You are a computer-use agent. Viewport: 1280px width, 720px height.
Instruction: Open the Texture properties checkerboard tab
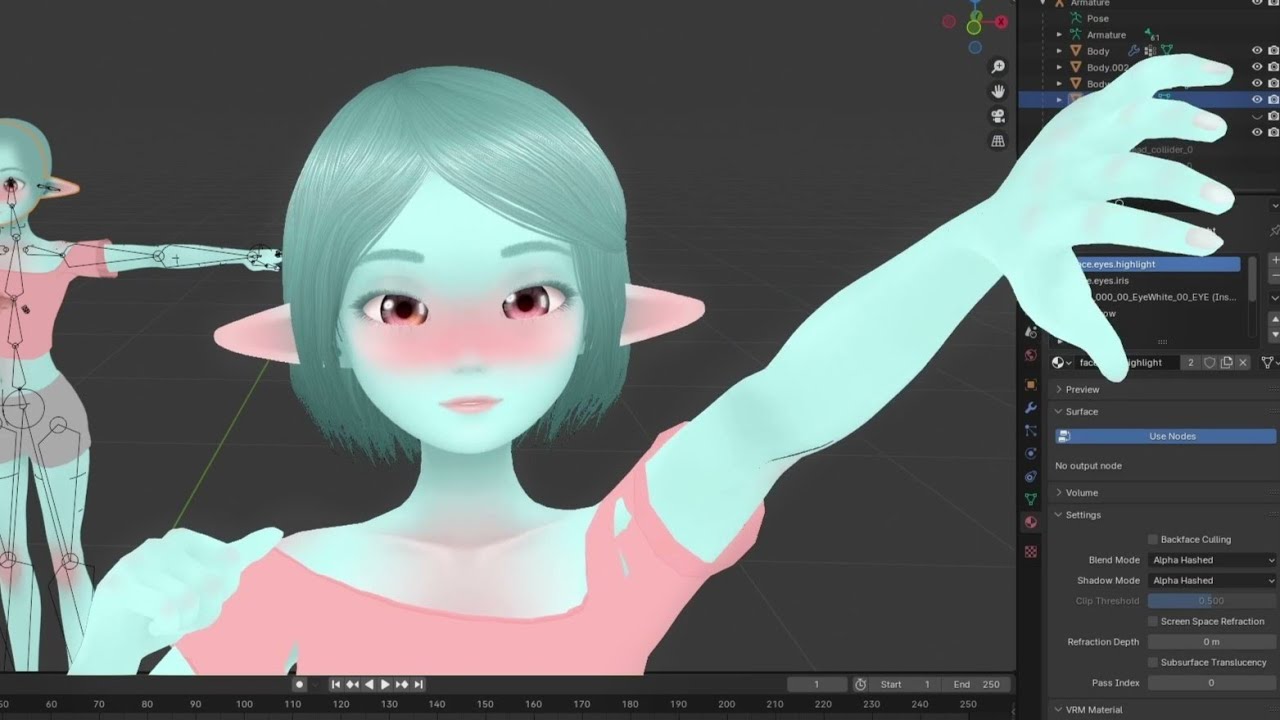click(x=1031, y=551)
